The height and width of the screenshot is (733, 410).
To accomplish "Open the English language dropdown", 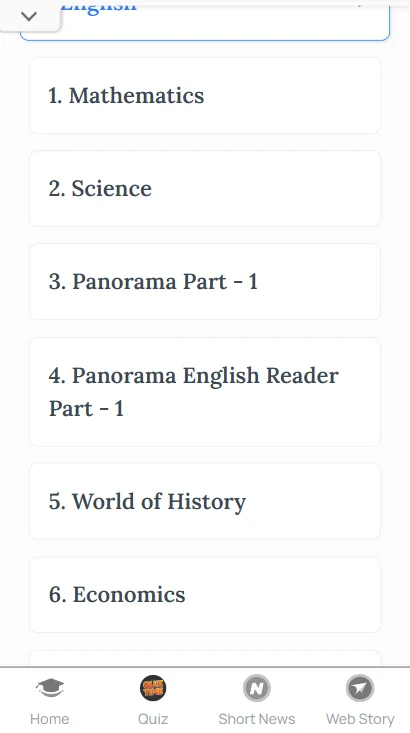I will coord(205,21).
